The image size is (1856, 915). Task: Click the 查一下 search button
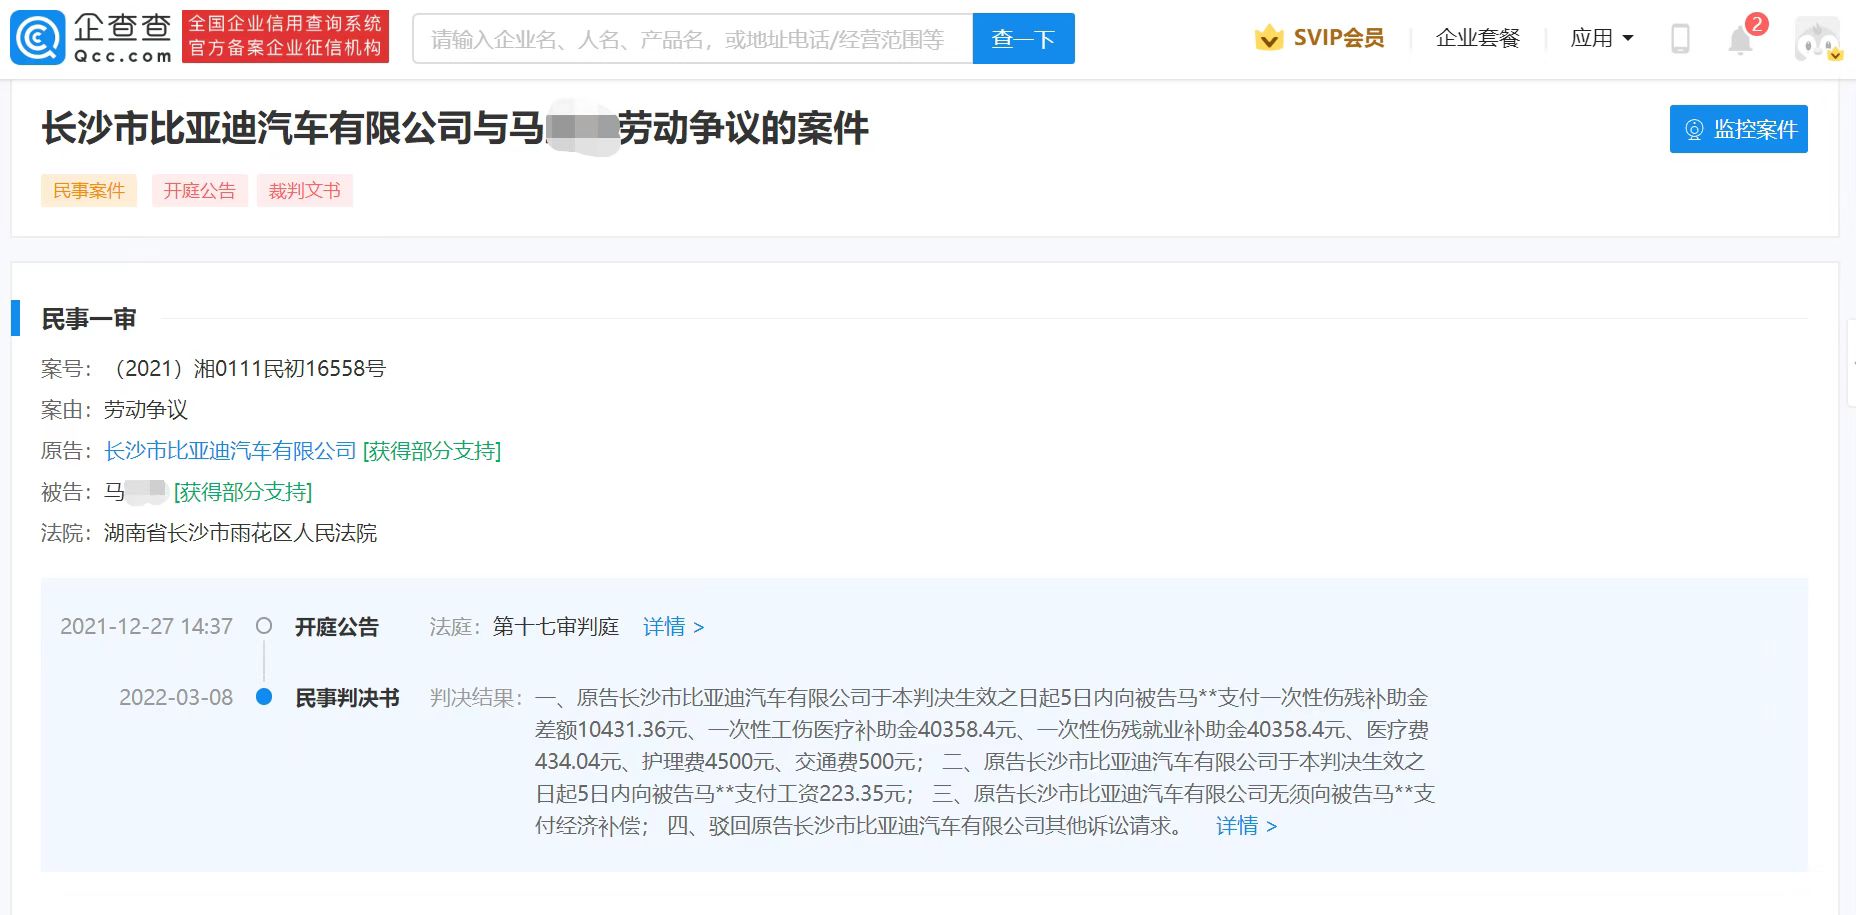tap(1023, 39)
